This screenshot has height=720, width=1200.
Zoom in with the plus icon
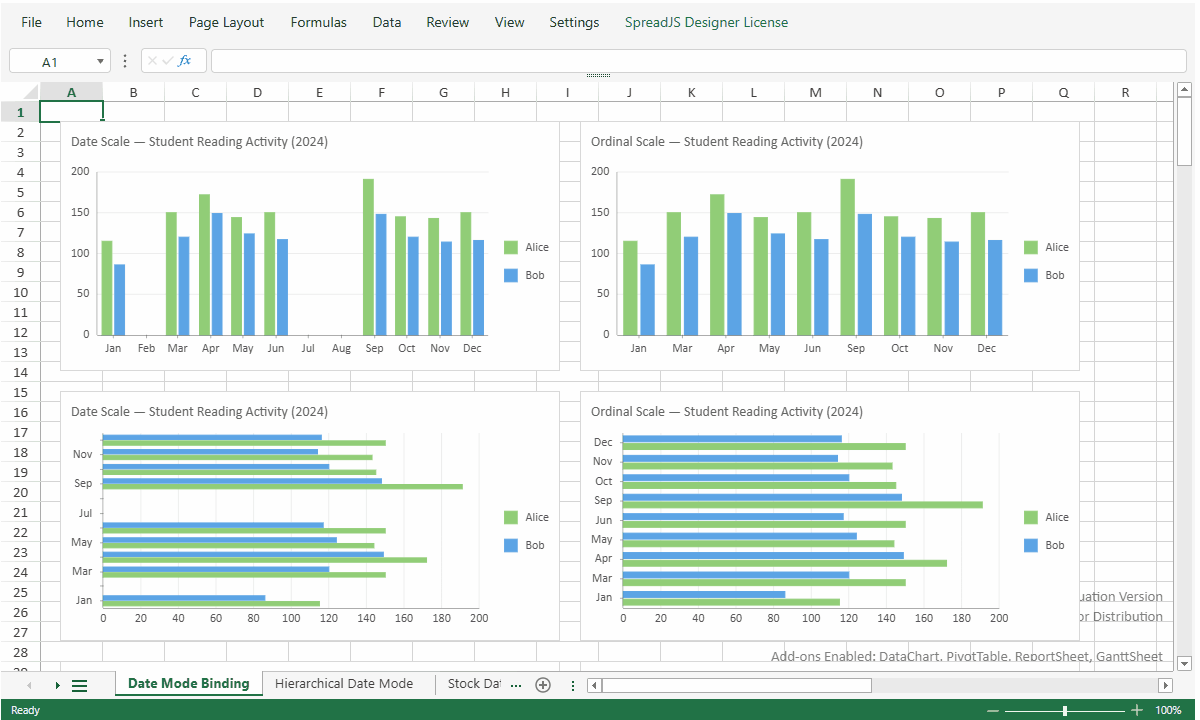tap(1137, 710)
